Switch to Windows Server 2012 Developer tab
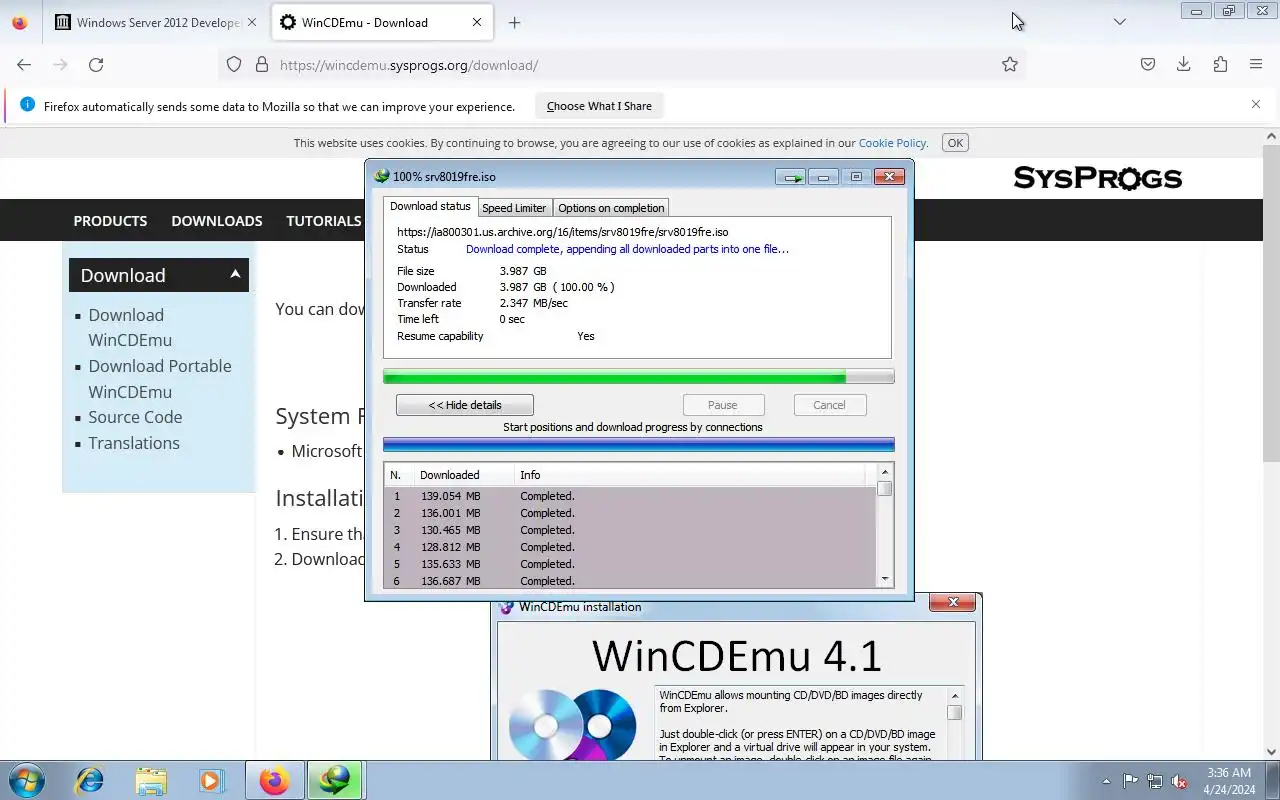The width and height of the screenshot is (1280, 800). click(x=155, y=22)
